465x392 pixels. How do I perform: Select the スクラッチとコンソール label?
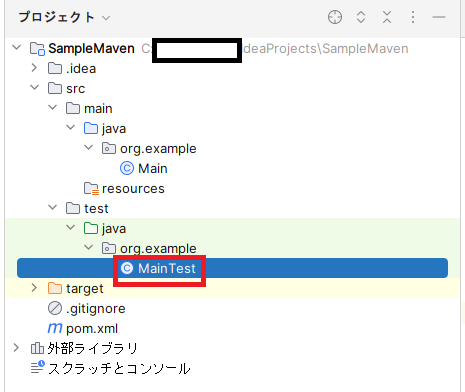119,368
